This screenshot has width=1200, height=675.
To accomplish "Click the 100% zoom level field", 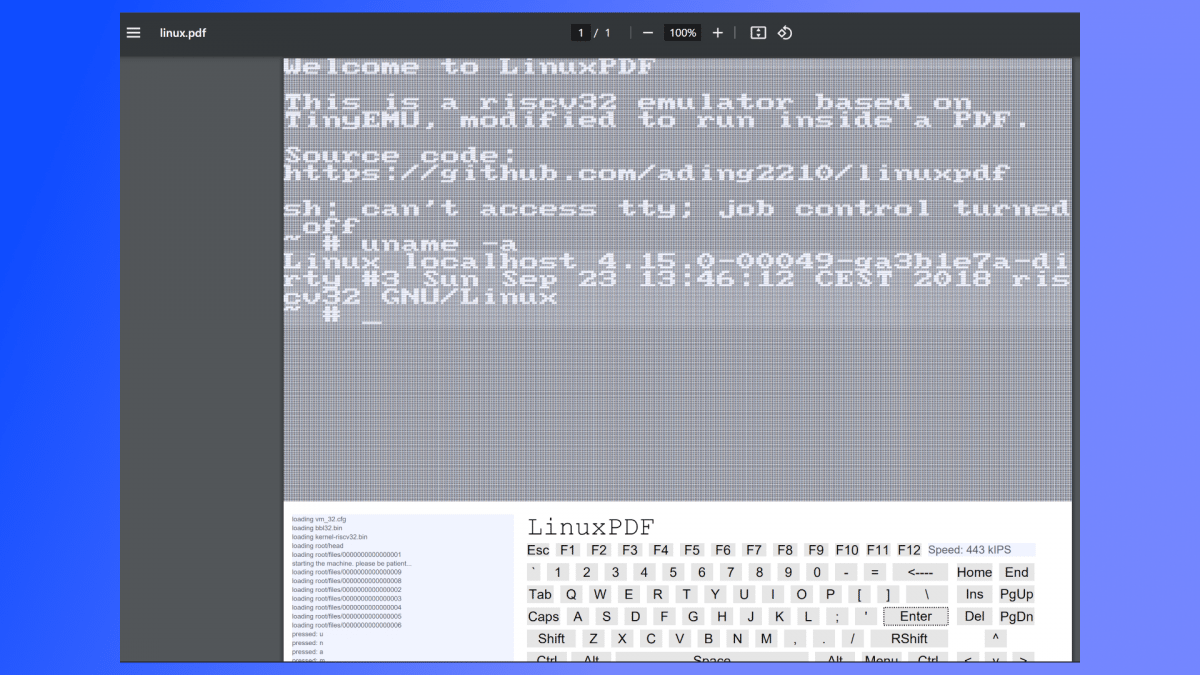I will (683, 33).
